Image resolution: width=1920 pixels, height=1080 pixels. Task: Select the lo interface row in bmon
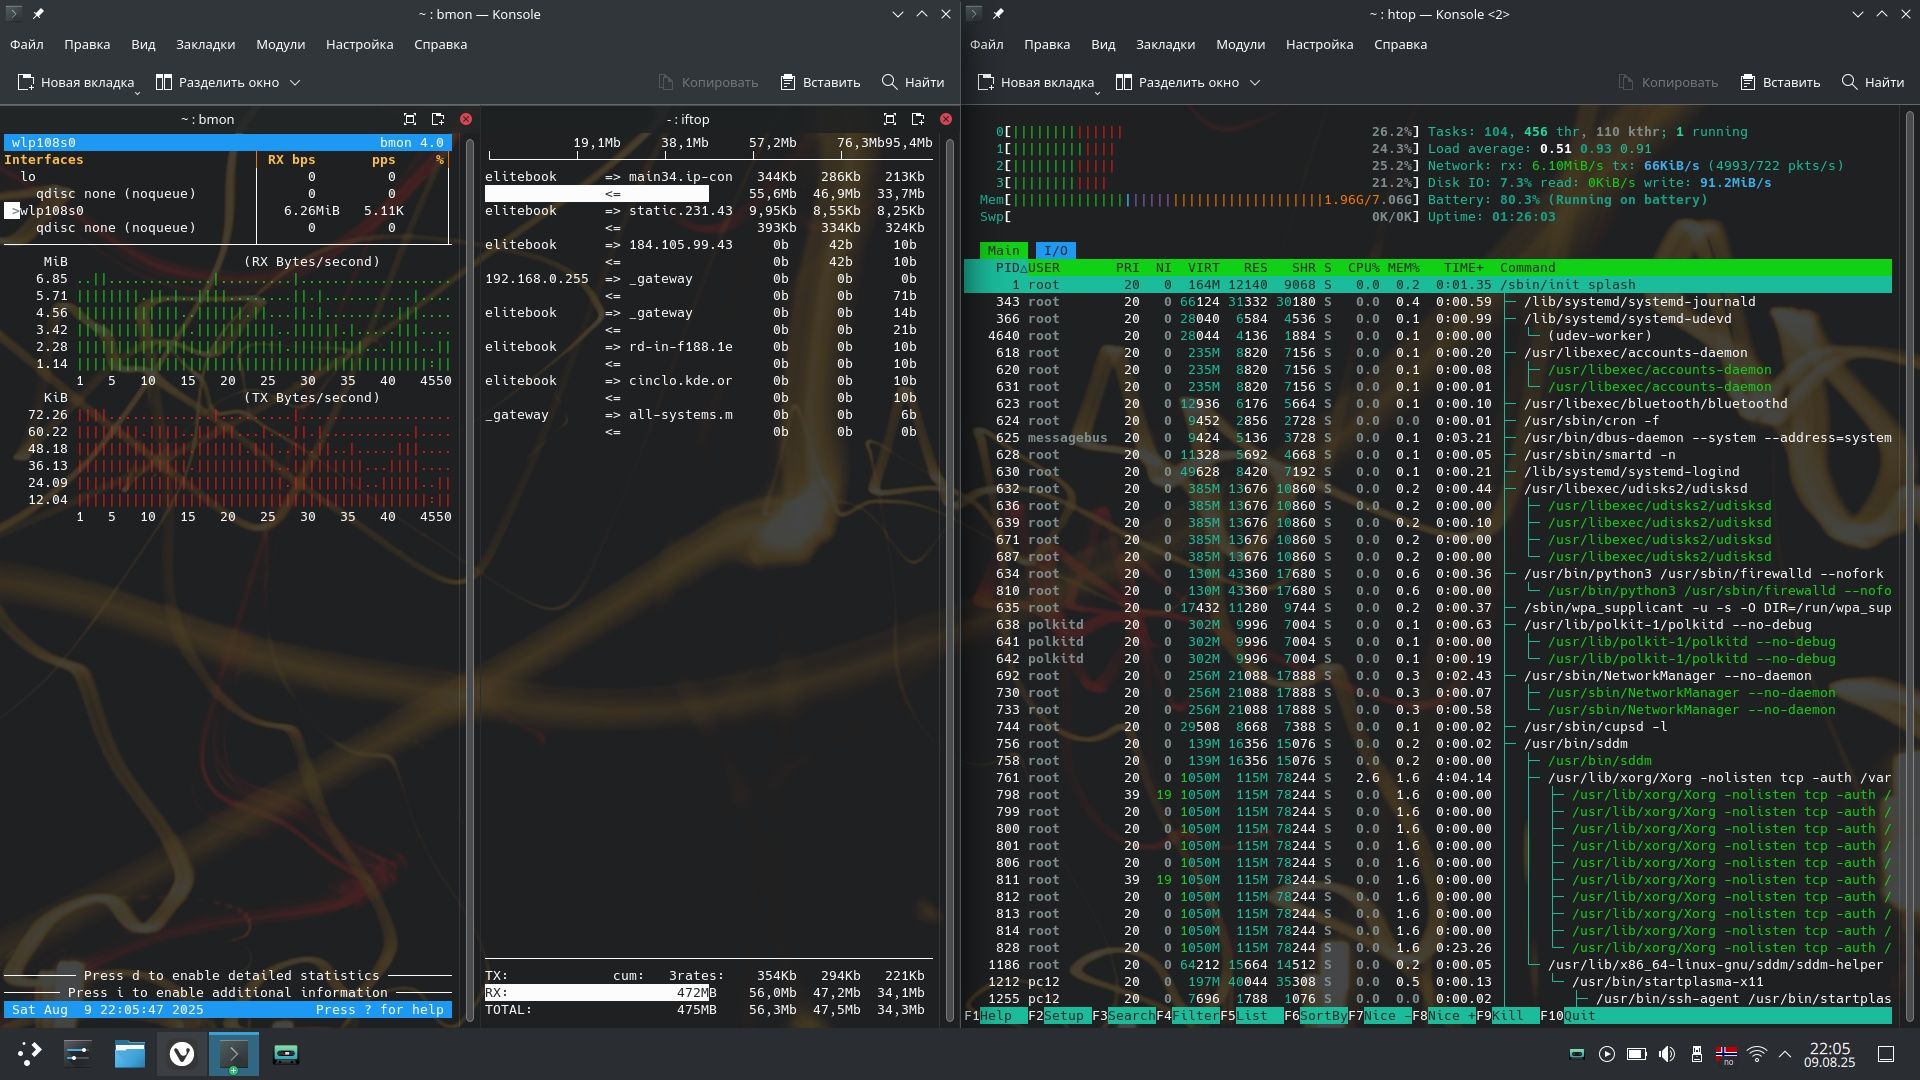(228, 177)
